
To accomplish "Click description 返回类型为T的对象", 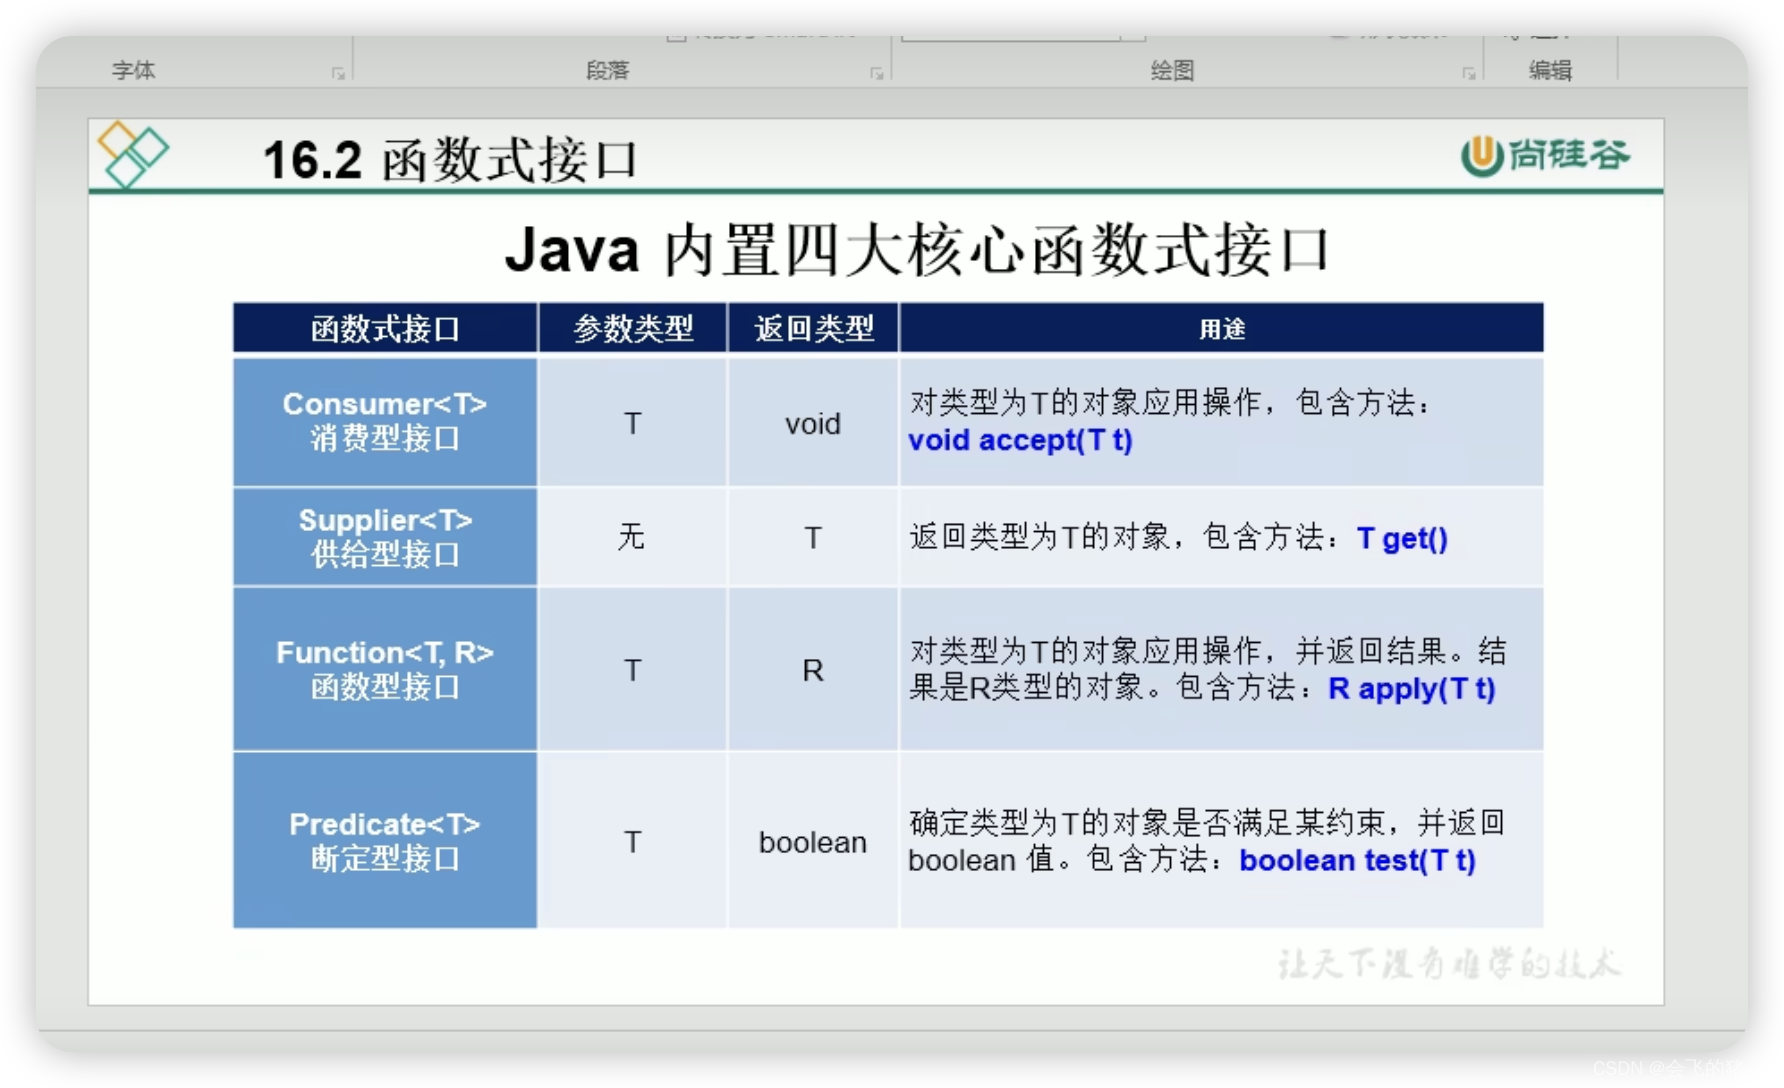I will (x=1040, y=537).
